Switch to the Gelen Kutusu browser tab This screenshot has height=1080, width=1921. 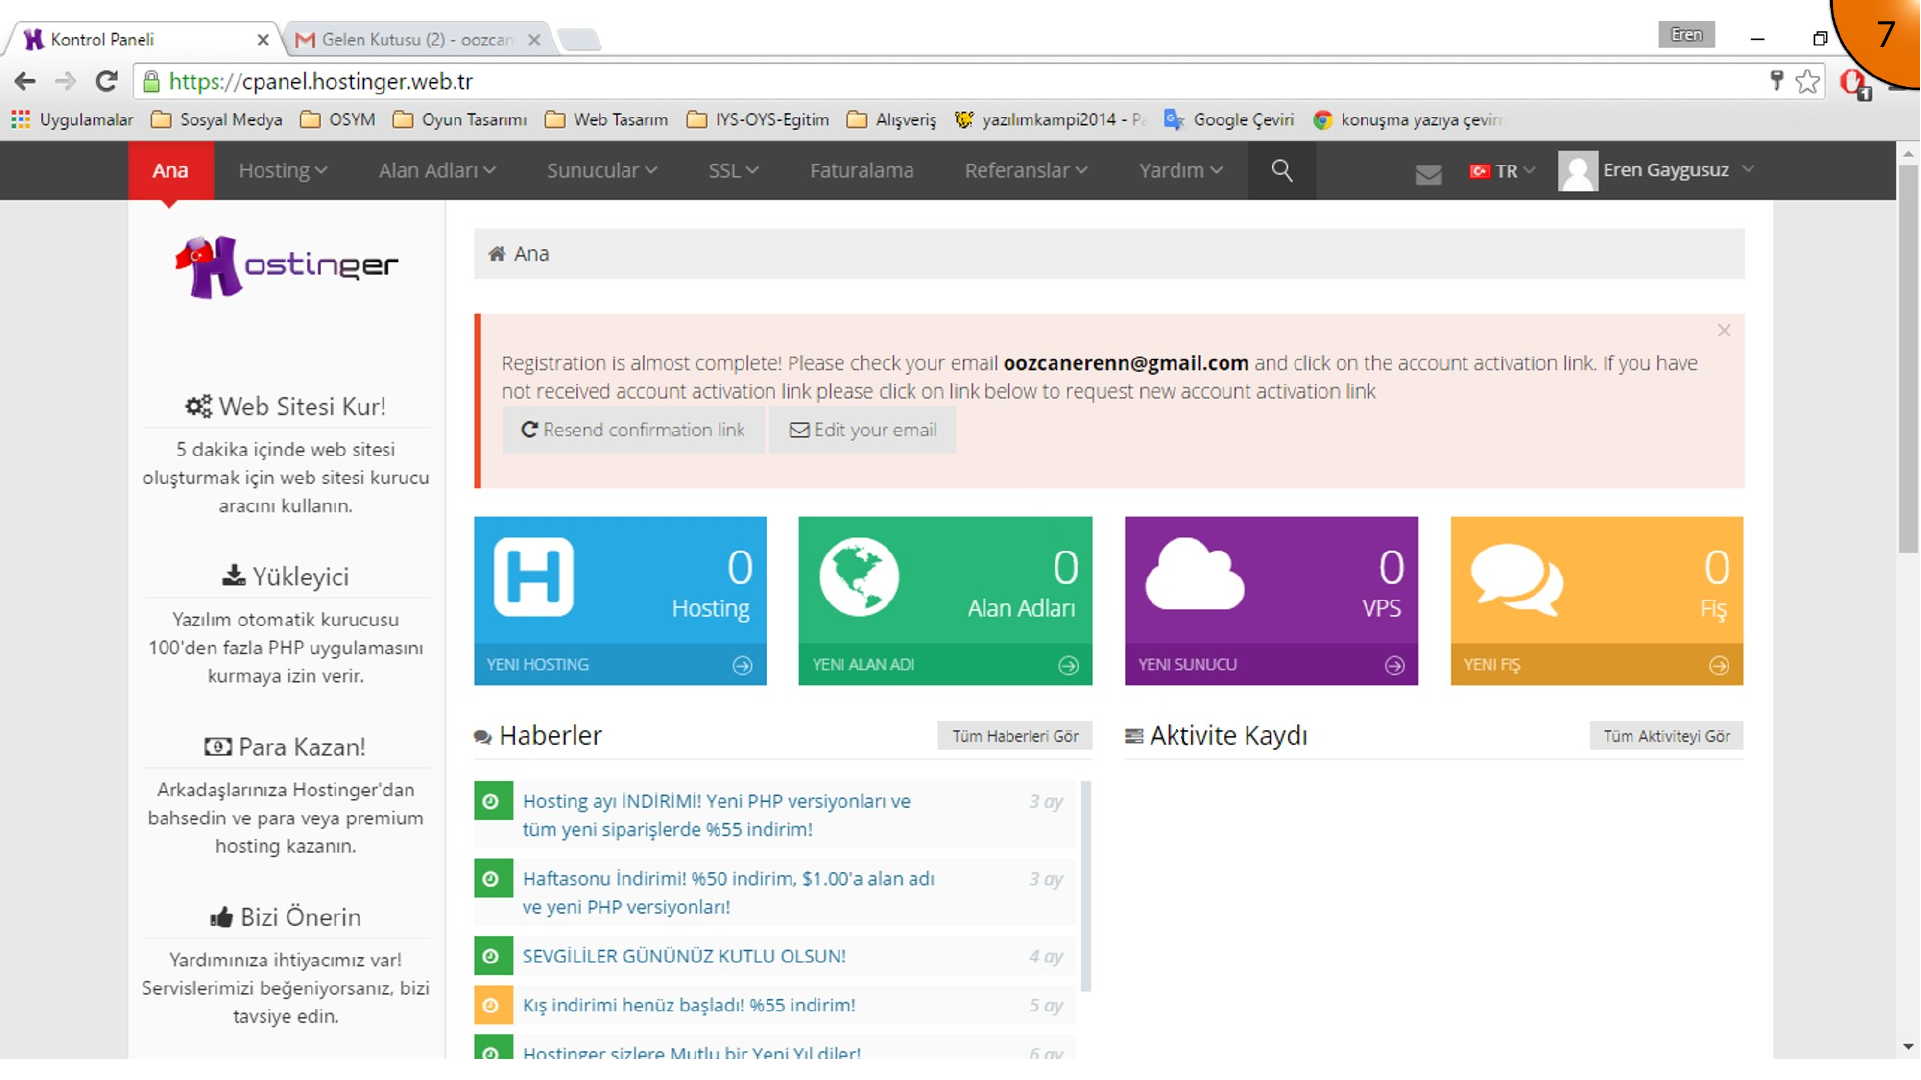pos(418,40)
